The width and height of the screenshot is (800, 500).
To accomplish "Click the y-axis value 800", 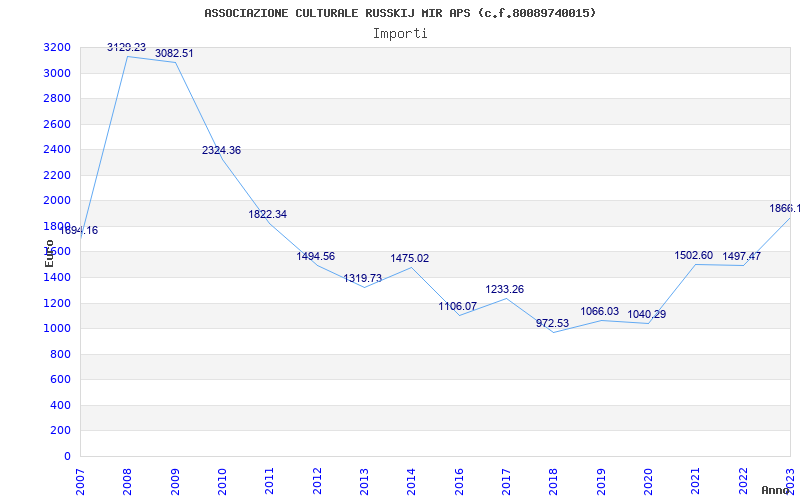I will 60,354.
